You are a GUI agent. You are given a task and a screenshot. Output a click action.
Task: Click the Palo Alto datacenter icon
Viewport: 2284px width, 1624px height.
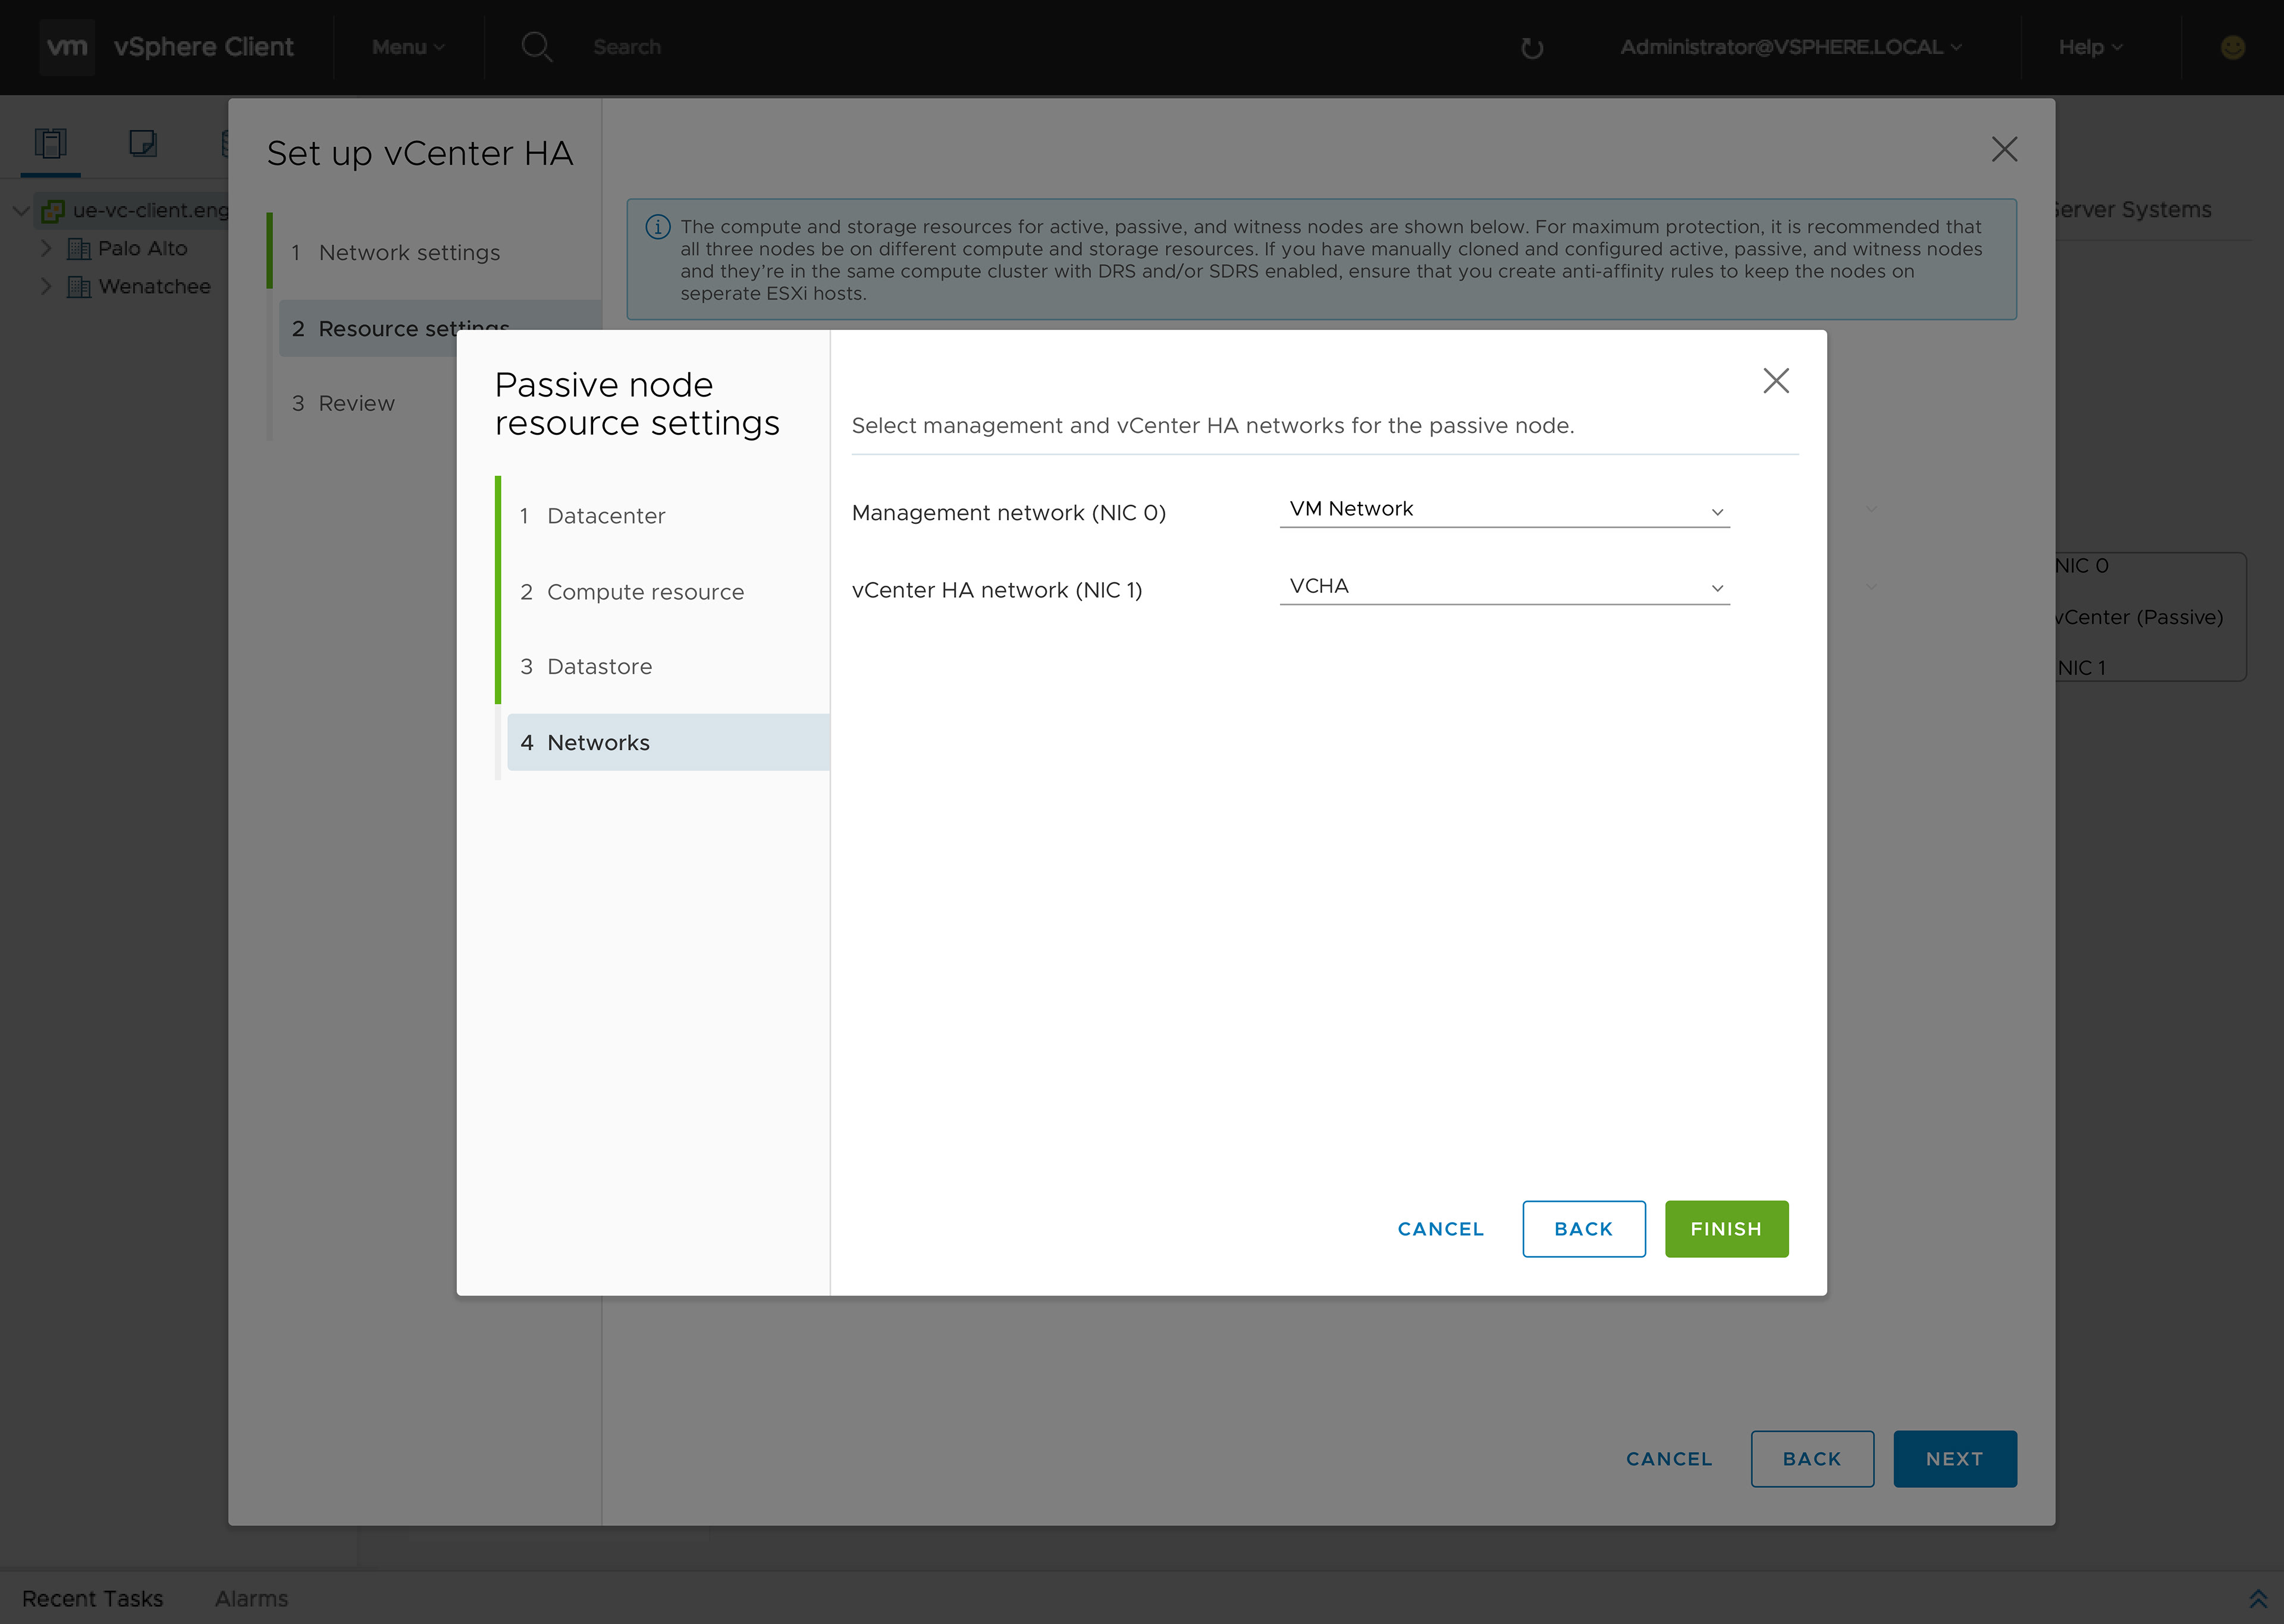(78, 248)
